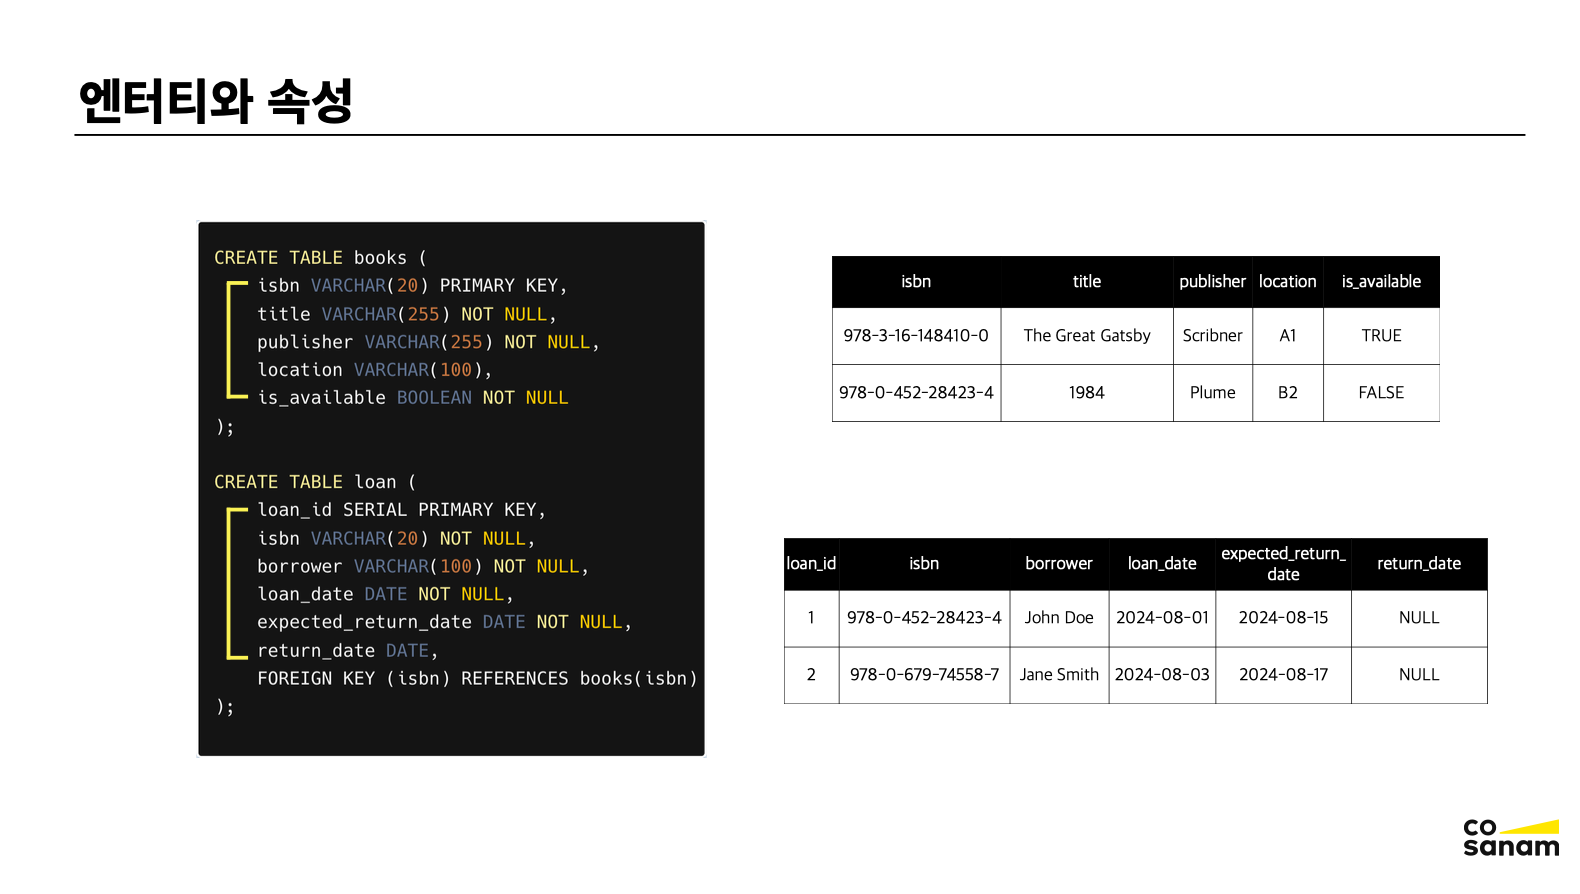Select the publisher column header
Screen dimensions: 1580x894
1212,282
